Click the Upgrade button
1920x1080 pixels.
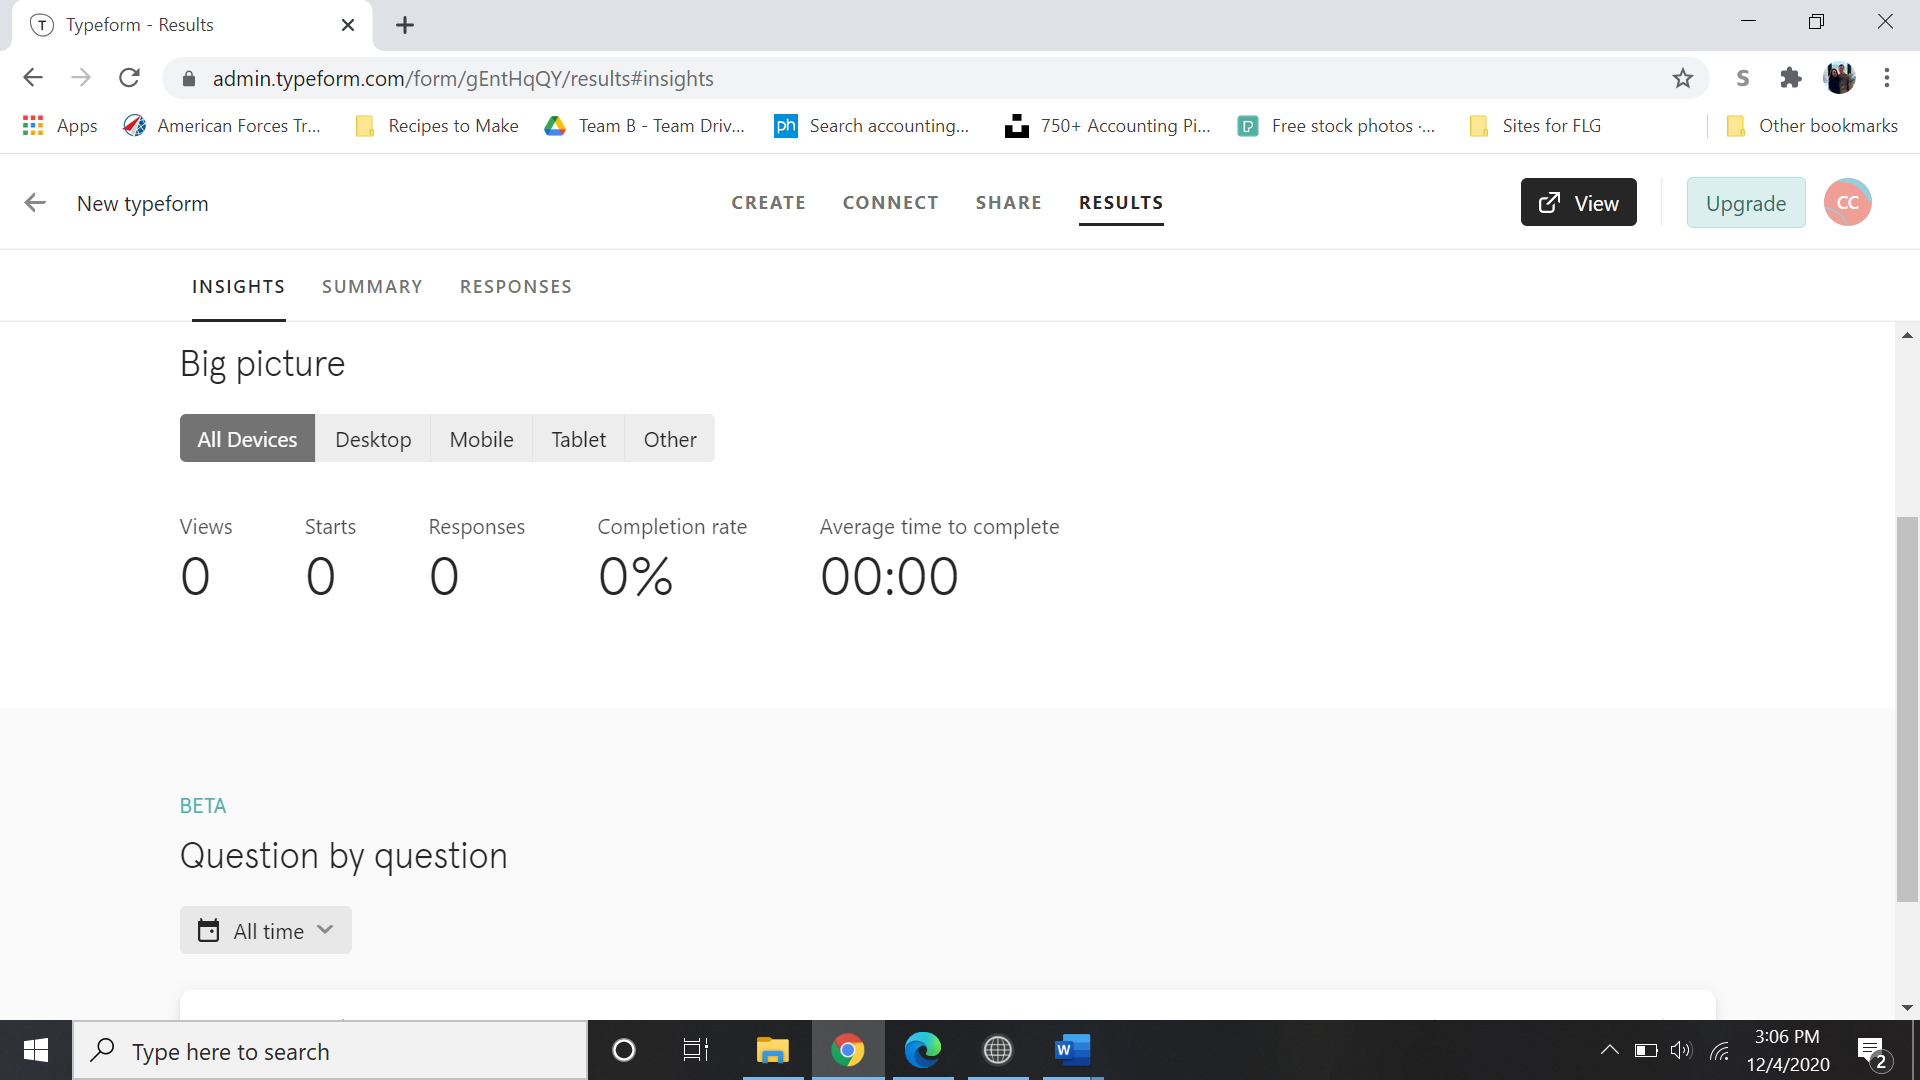[1745, 203]
